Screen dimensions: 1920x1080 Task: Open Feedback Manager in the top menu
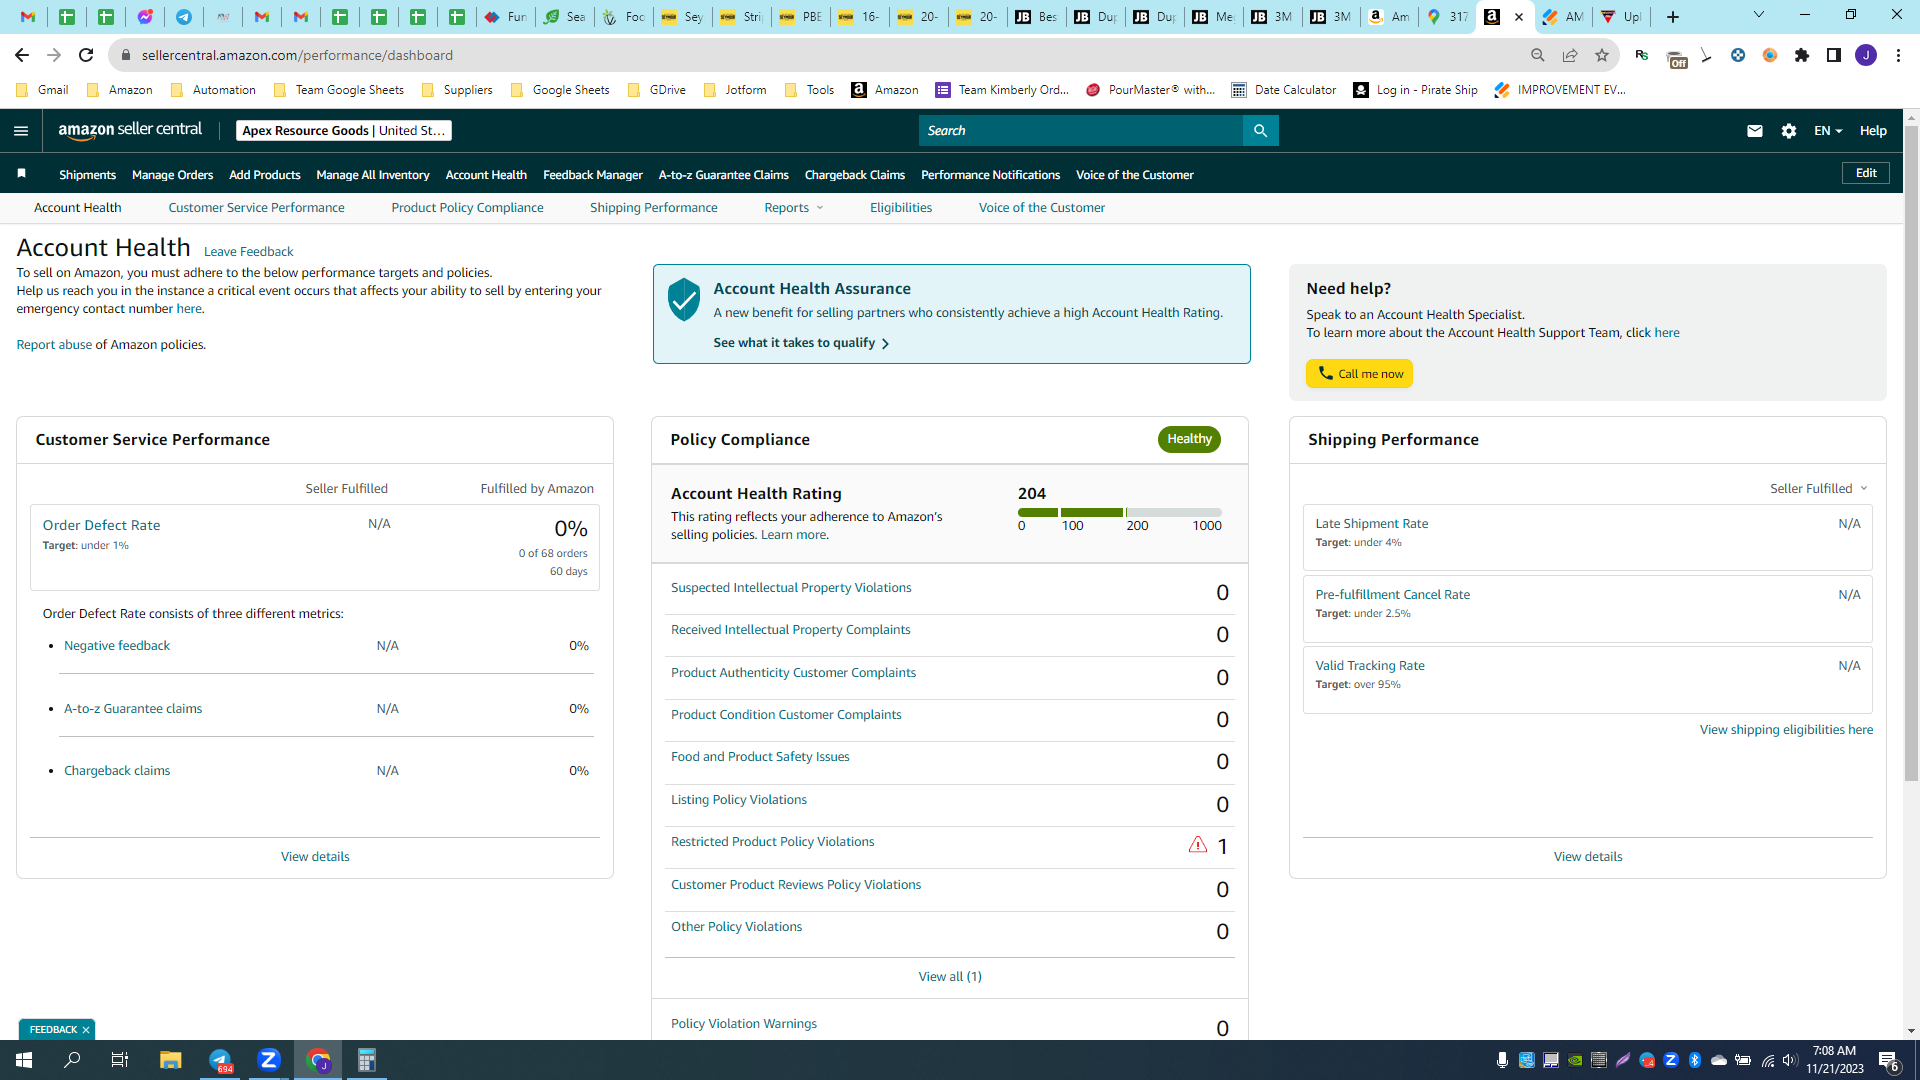pyautogui.click(x=592, y=175)
